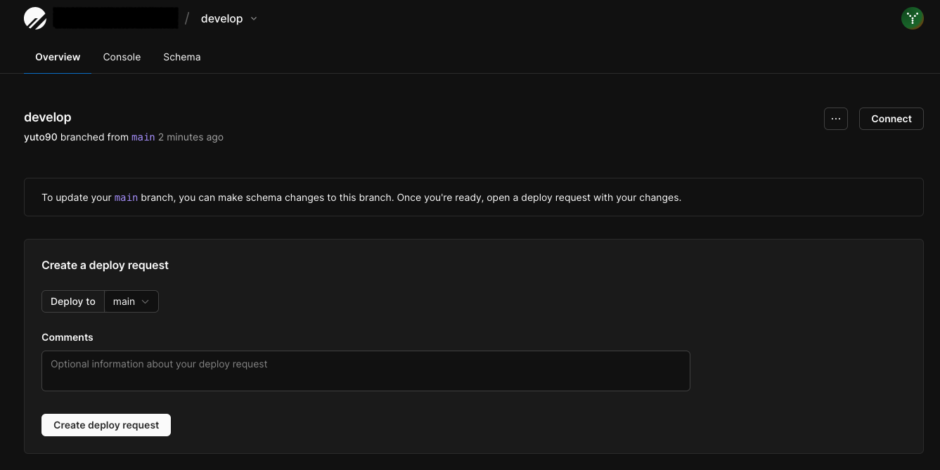Open the Schema tab
This screenshot has width=940, height=470.
[182, 57]
